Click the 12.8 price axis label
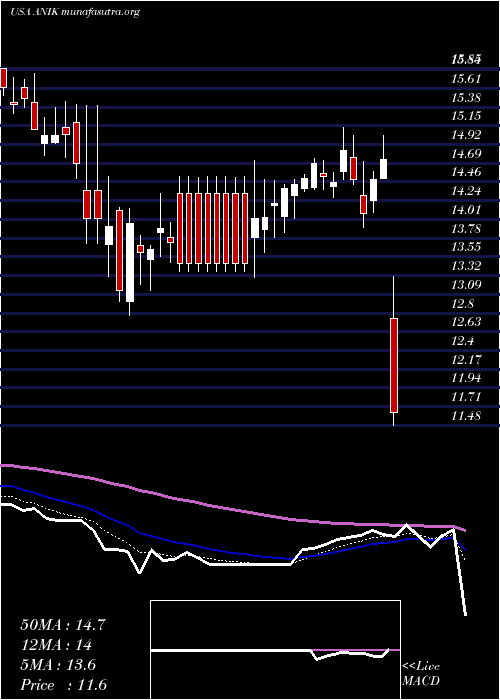Viewport: 500px width, 700px height. coord(463,304)
